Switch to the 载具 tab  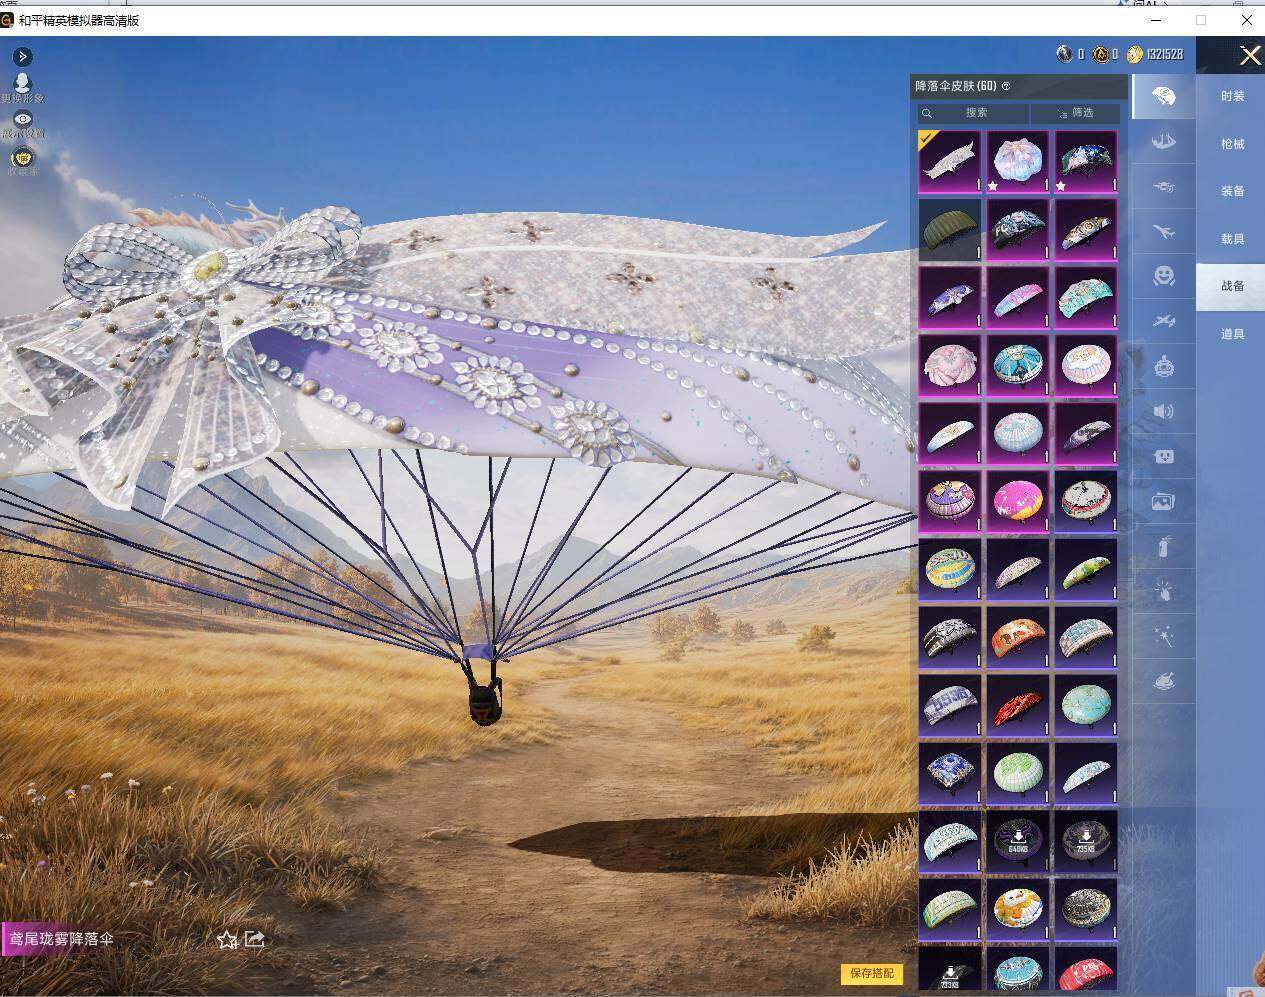[1232, 239]
